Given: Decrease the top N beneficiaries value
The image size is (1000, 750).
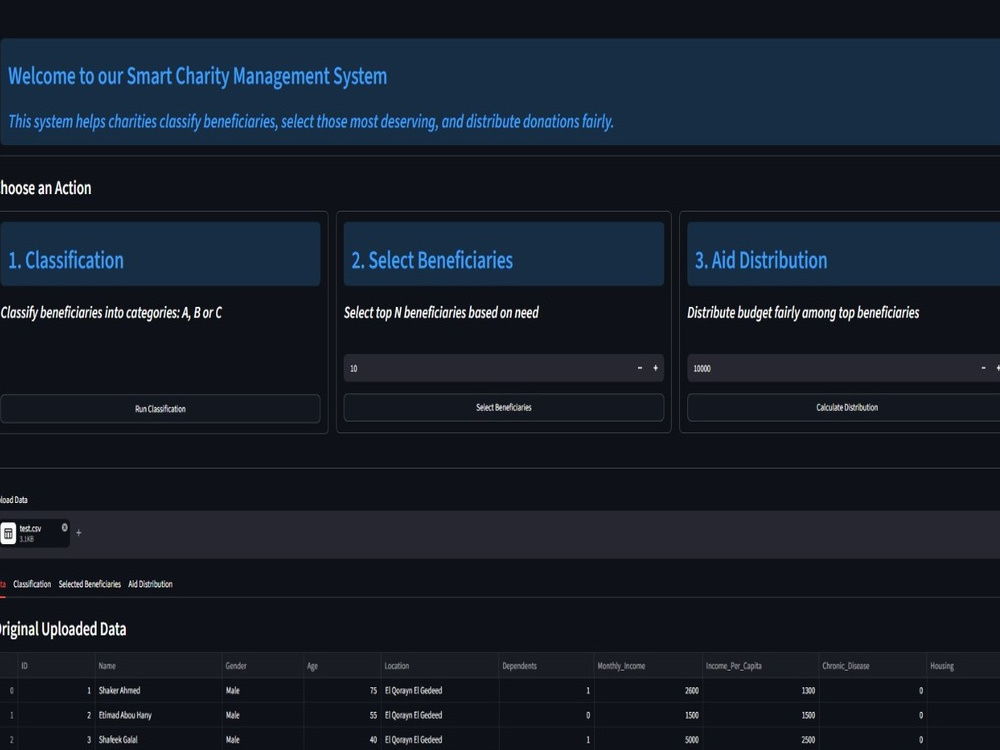Looking at the screenshot, I should click(640, 368).
